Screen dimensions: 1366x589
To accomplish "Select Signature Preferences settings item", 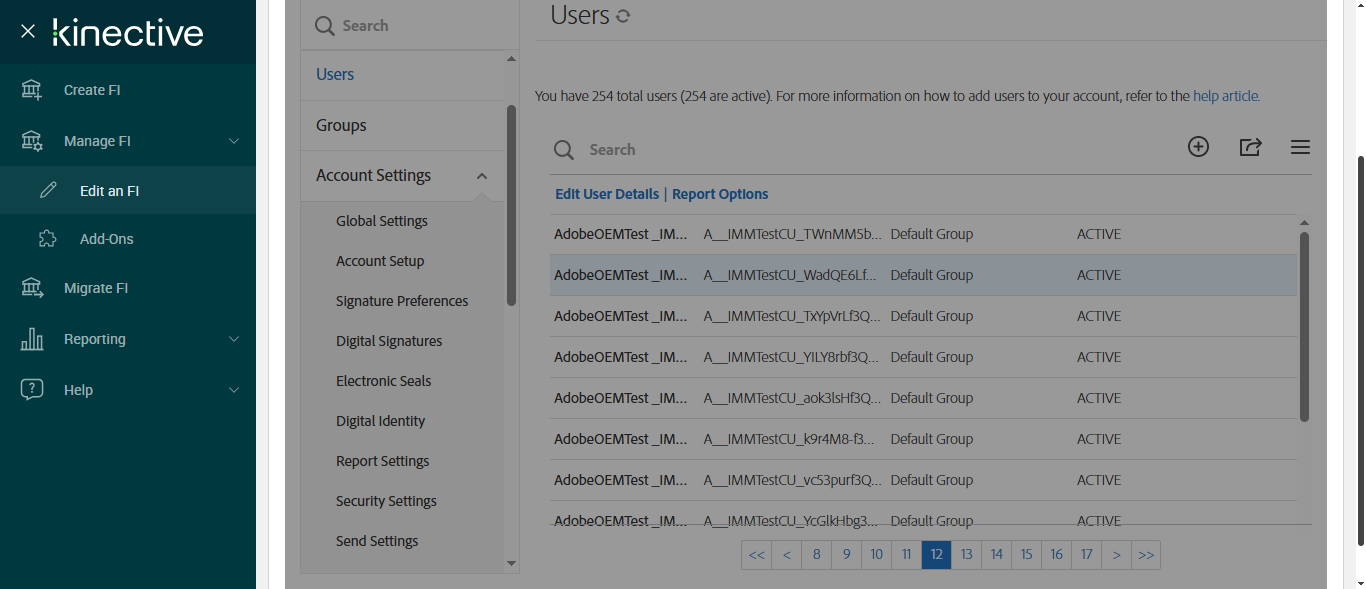I will [402, 301].
